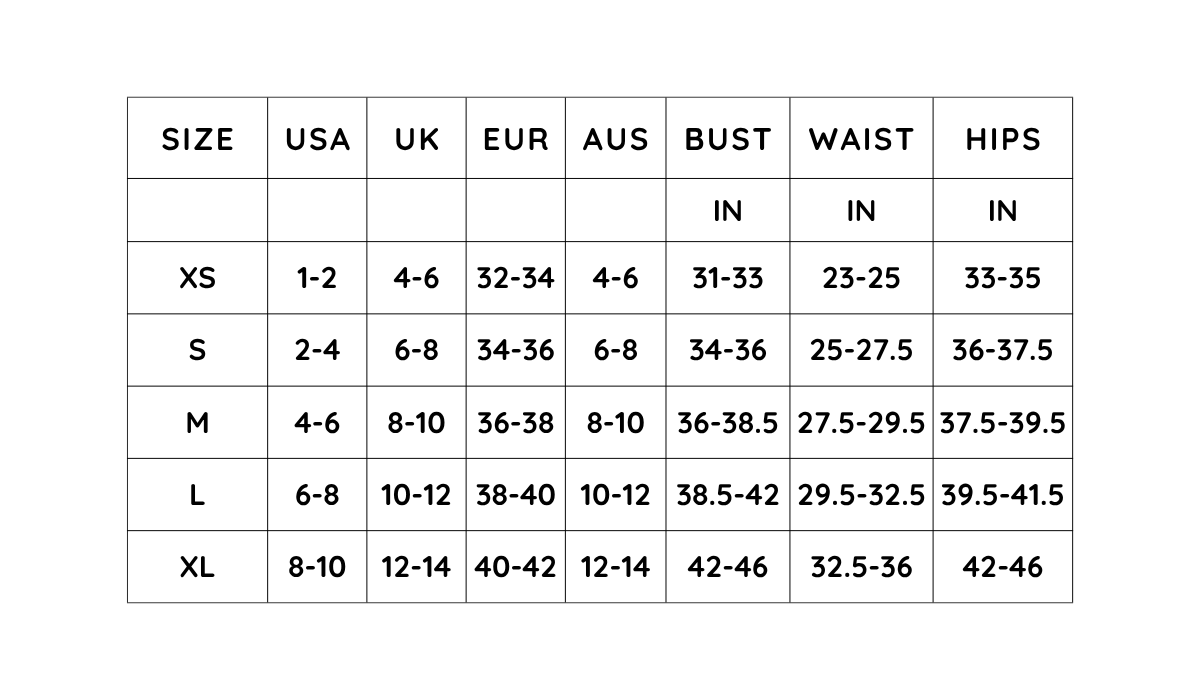This screenshot has height=700, width=1200.
Task: Click the EUR column header cell
Action: point(516,139)
